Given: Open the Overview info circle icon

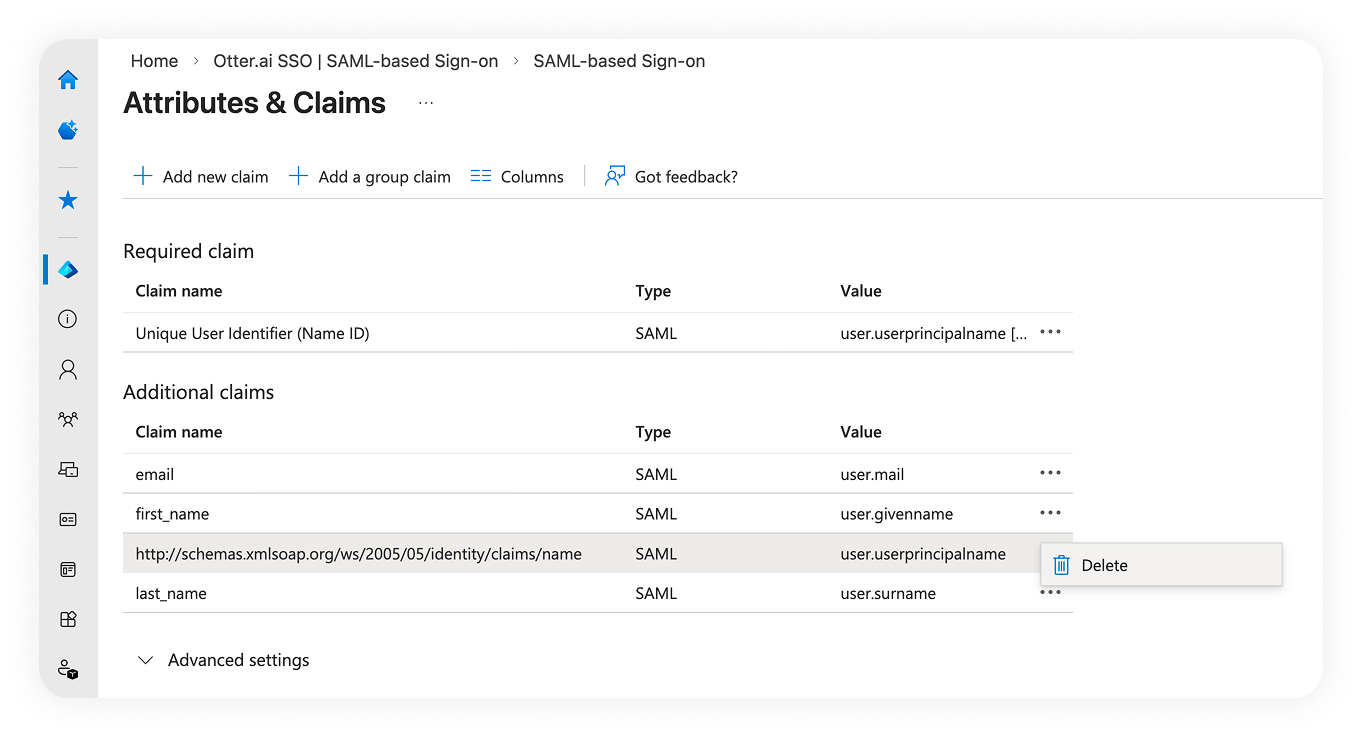Looking at the screenshot, I should point(68,319).
